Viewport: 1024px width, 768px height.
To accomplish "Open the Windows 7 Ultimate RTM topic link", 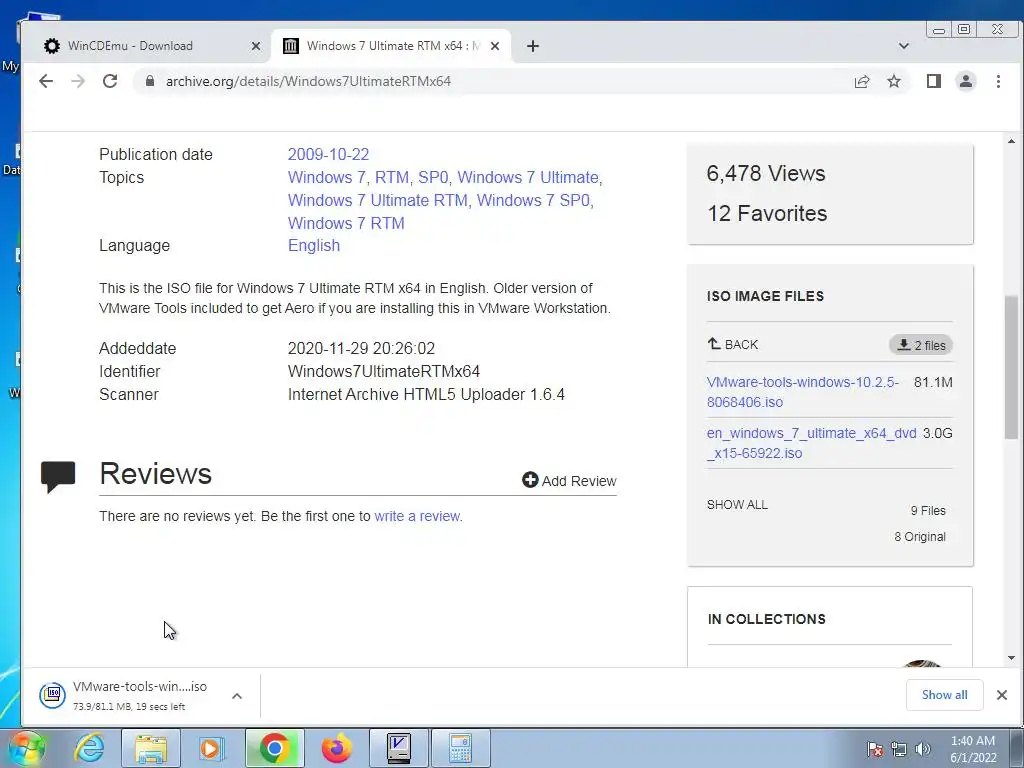I will pyautogui.click(x=377, y=200).
